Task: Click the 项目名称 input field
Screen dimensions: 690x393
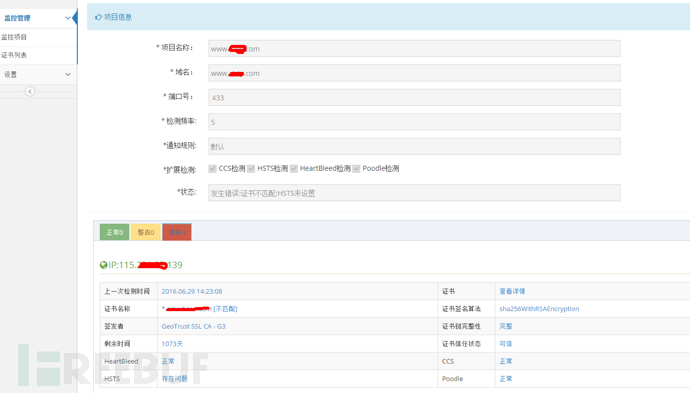Action: (x=415, y=48)
